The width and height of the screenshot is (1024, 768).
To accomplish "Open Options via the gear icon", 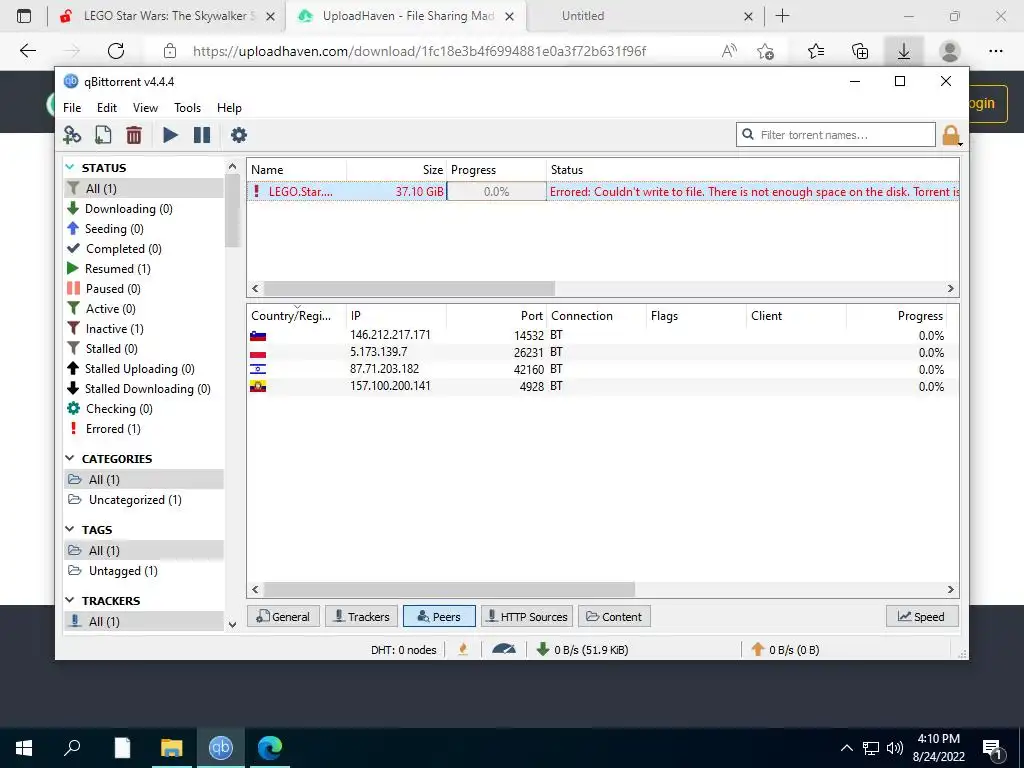I will coord(239,135).
